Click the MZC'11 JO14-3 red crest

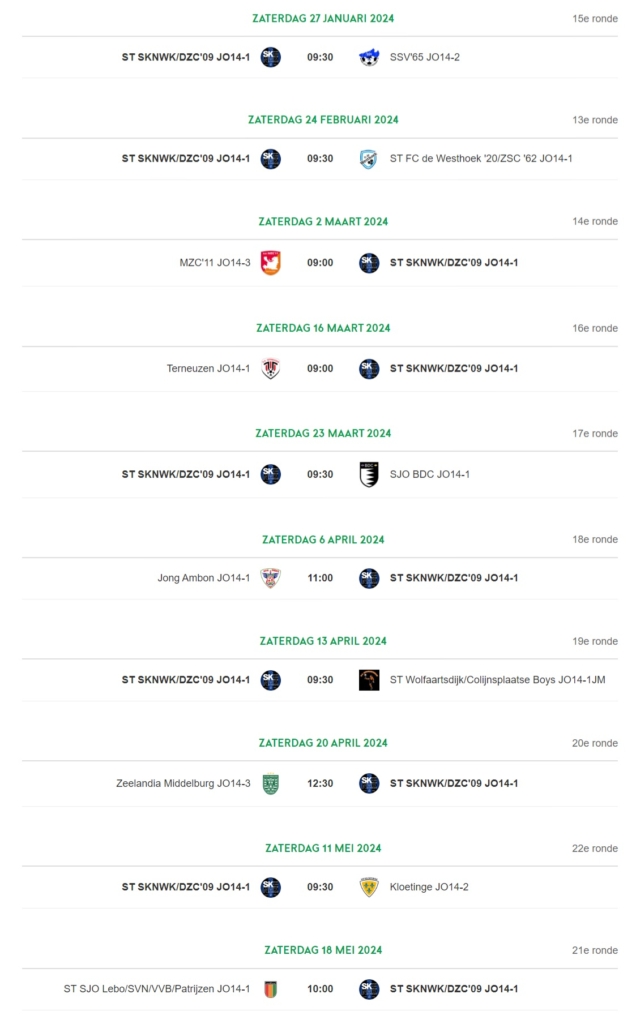pos(270,263)
